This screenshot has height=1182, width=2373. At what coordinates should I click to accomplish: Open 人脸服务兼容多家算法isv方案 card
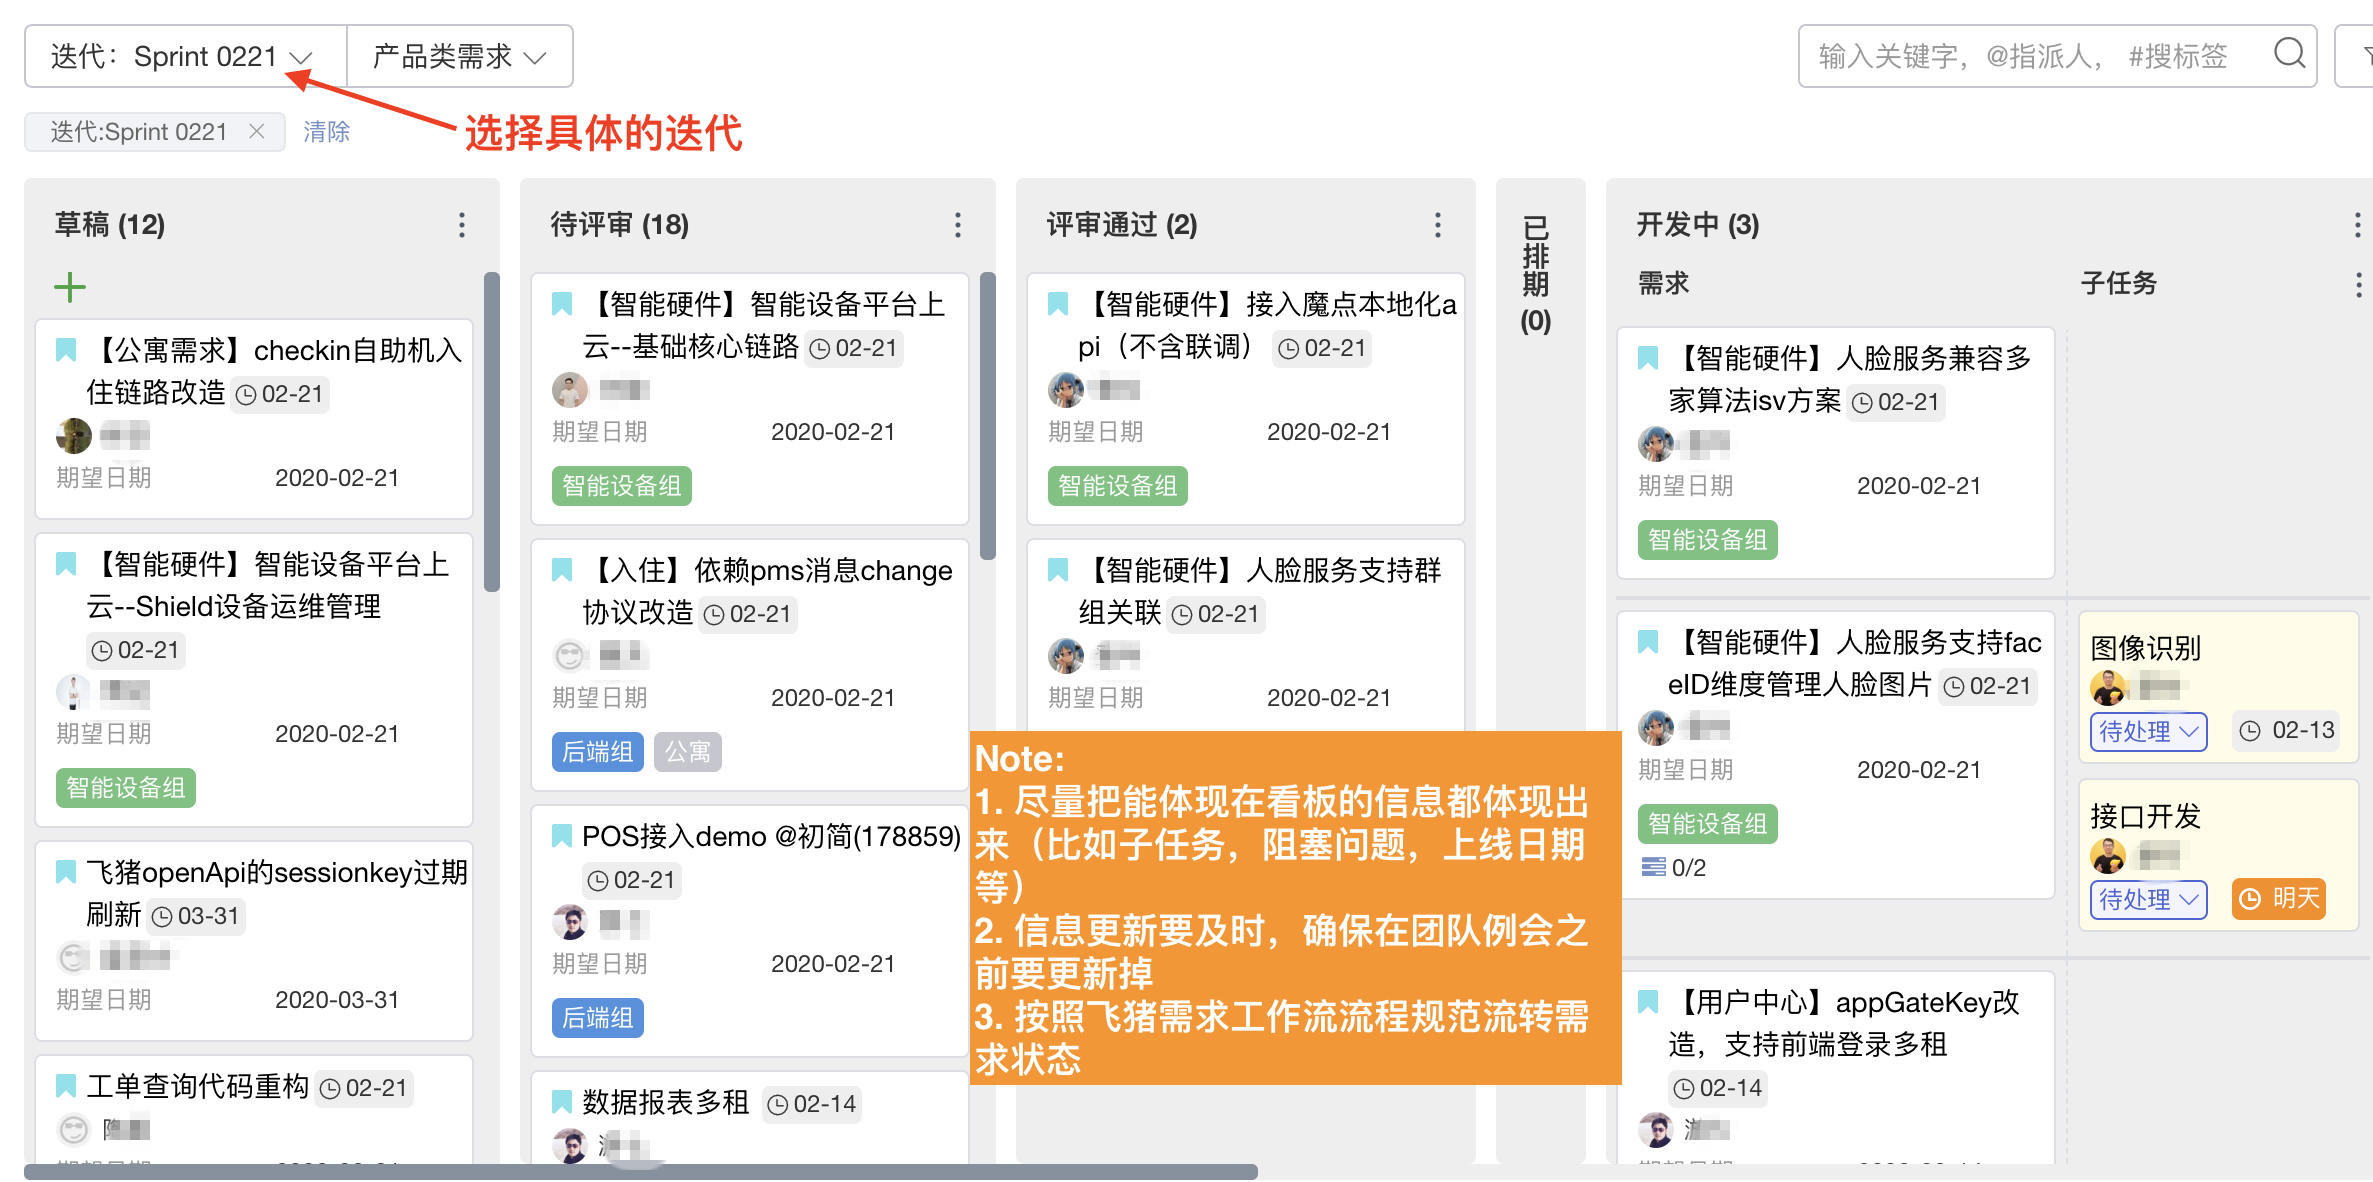(x=1836, y=452)
